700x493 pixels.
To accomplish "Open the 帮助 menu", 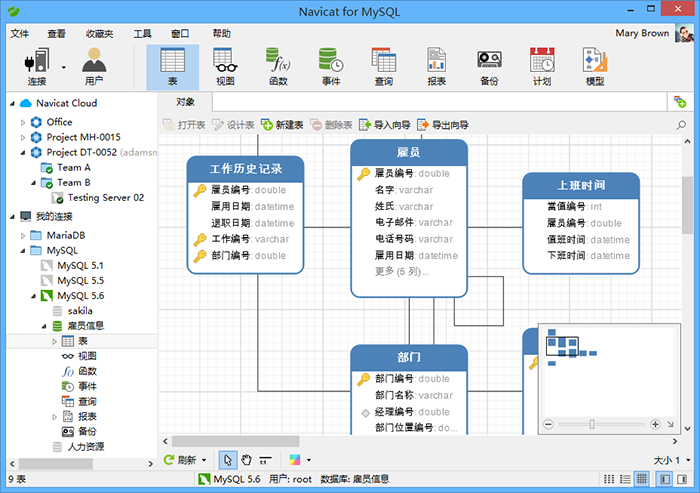I will tap(222, 33).
